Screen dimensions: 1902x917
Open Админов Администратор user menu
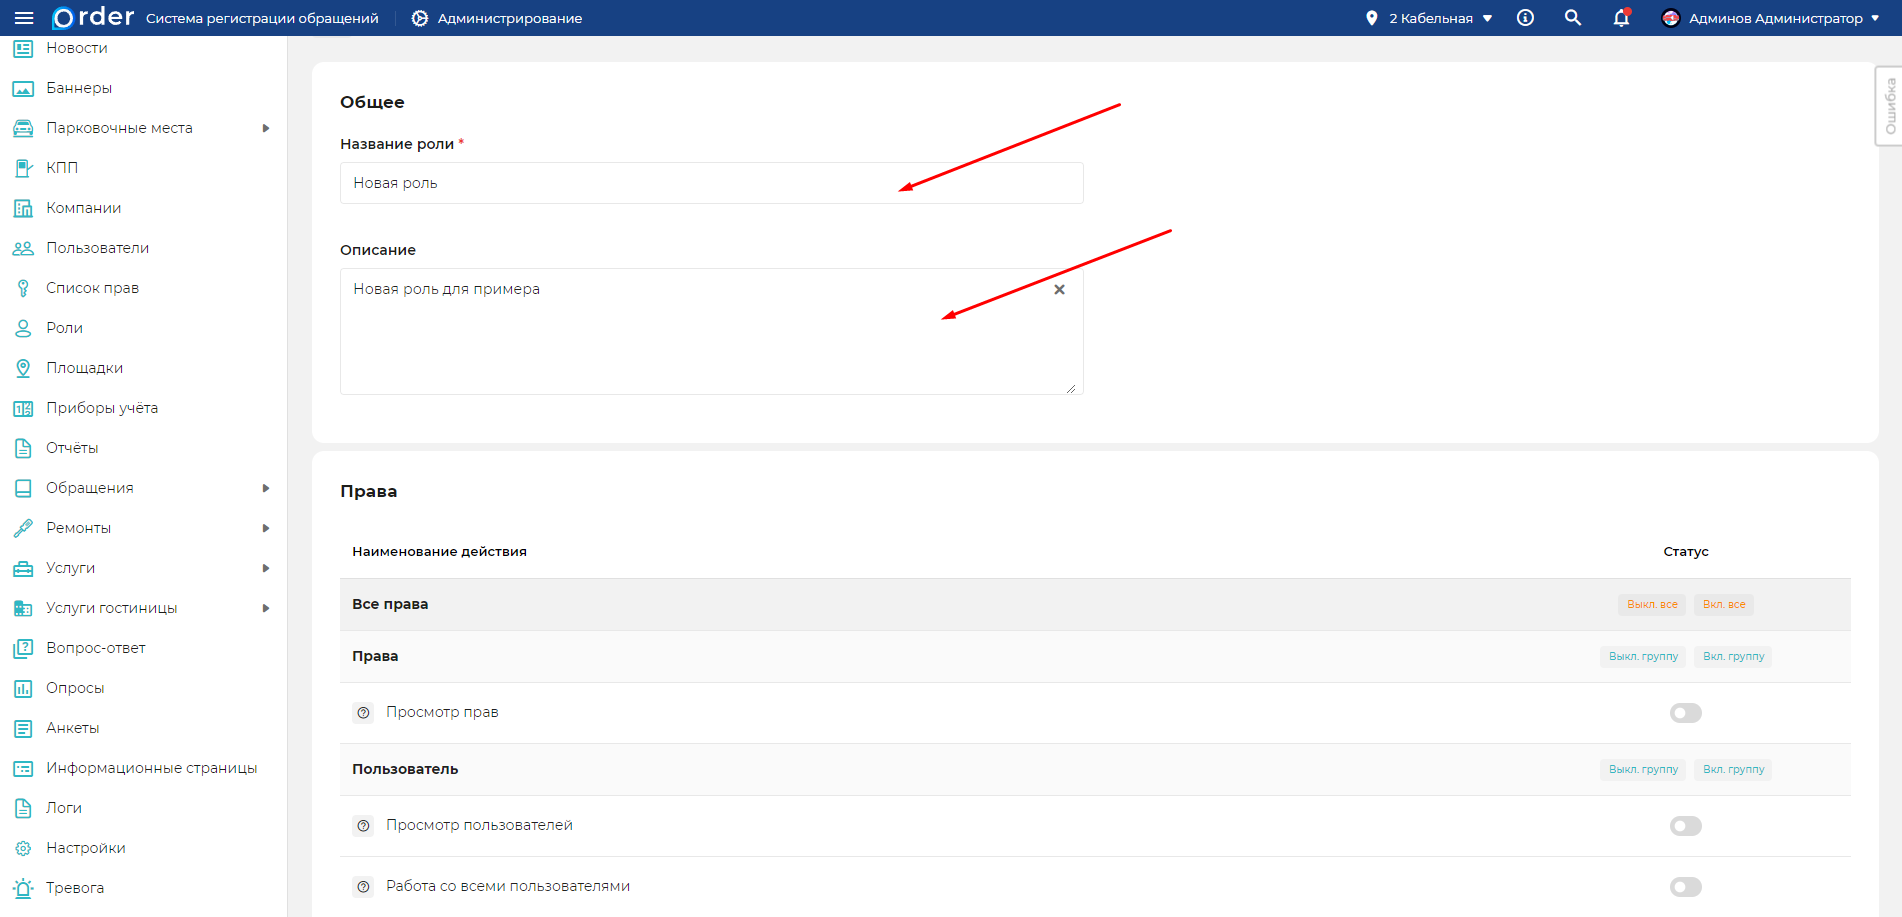tap(1771, 18)
